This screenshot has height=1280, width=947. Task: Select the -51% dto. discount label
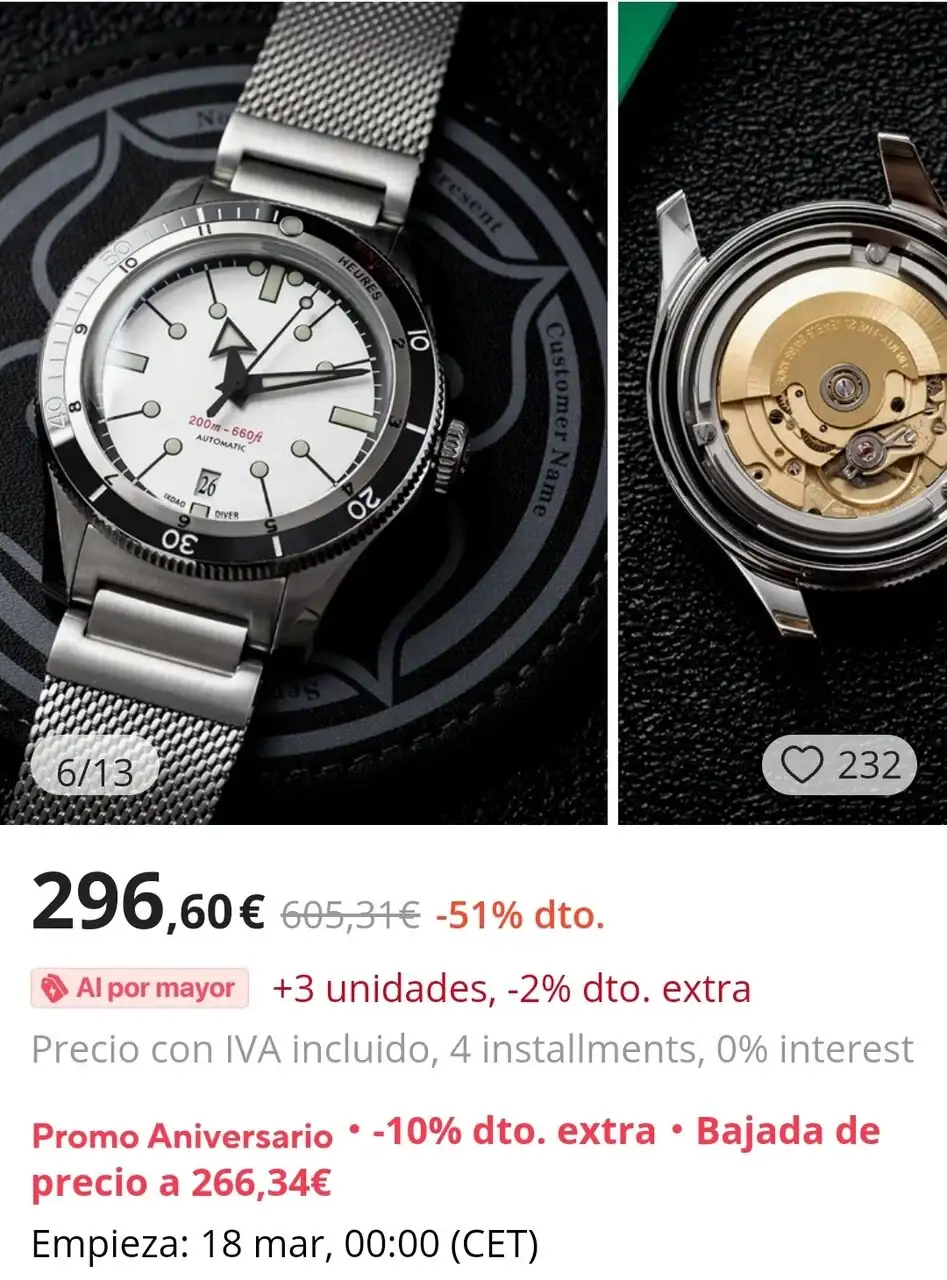[520, 913]
